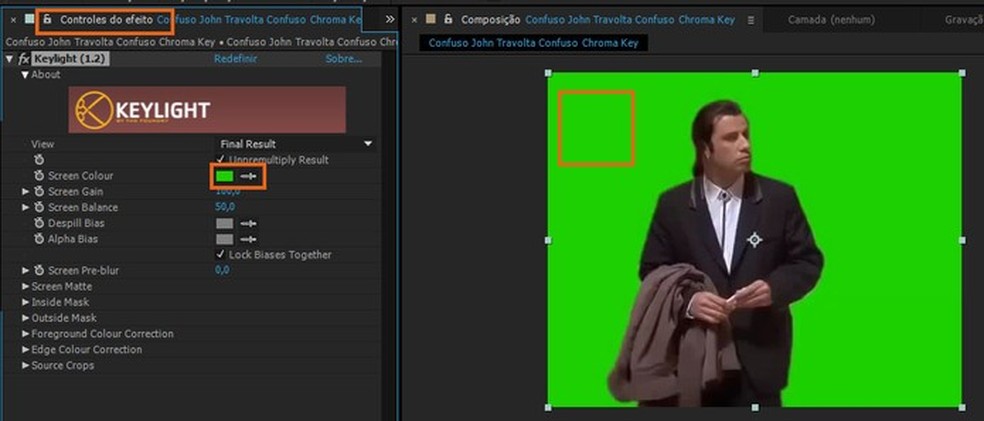The height and width of the screenshot is (421, 984).
Task: Select the Controles do efeito tab
Action: point(106,19)
